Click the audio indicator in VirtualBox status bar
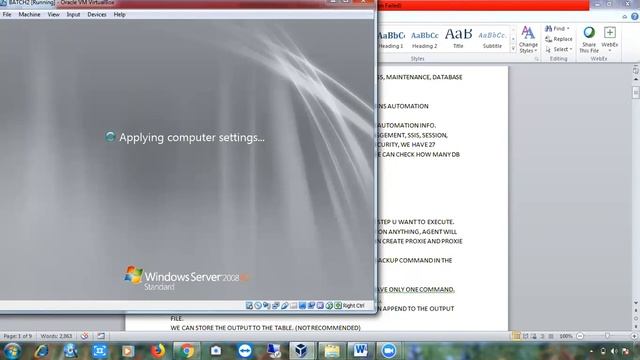The width and height of the screenshot is (640, 360). tap(267, 305)
